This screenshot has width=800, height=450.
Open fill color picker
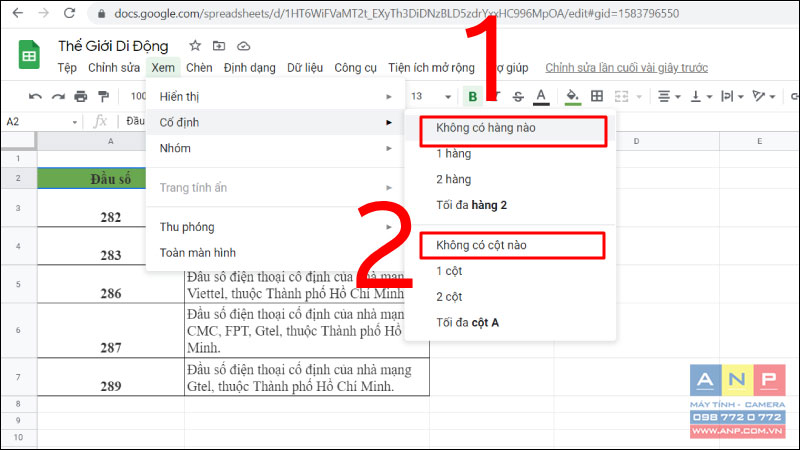point(572,96)
